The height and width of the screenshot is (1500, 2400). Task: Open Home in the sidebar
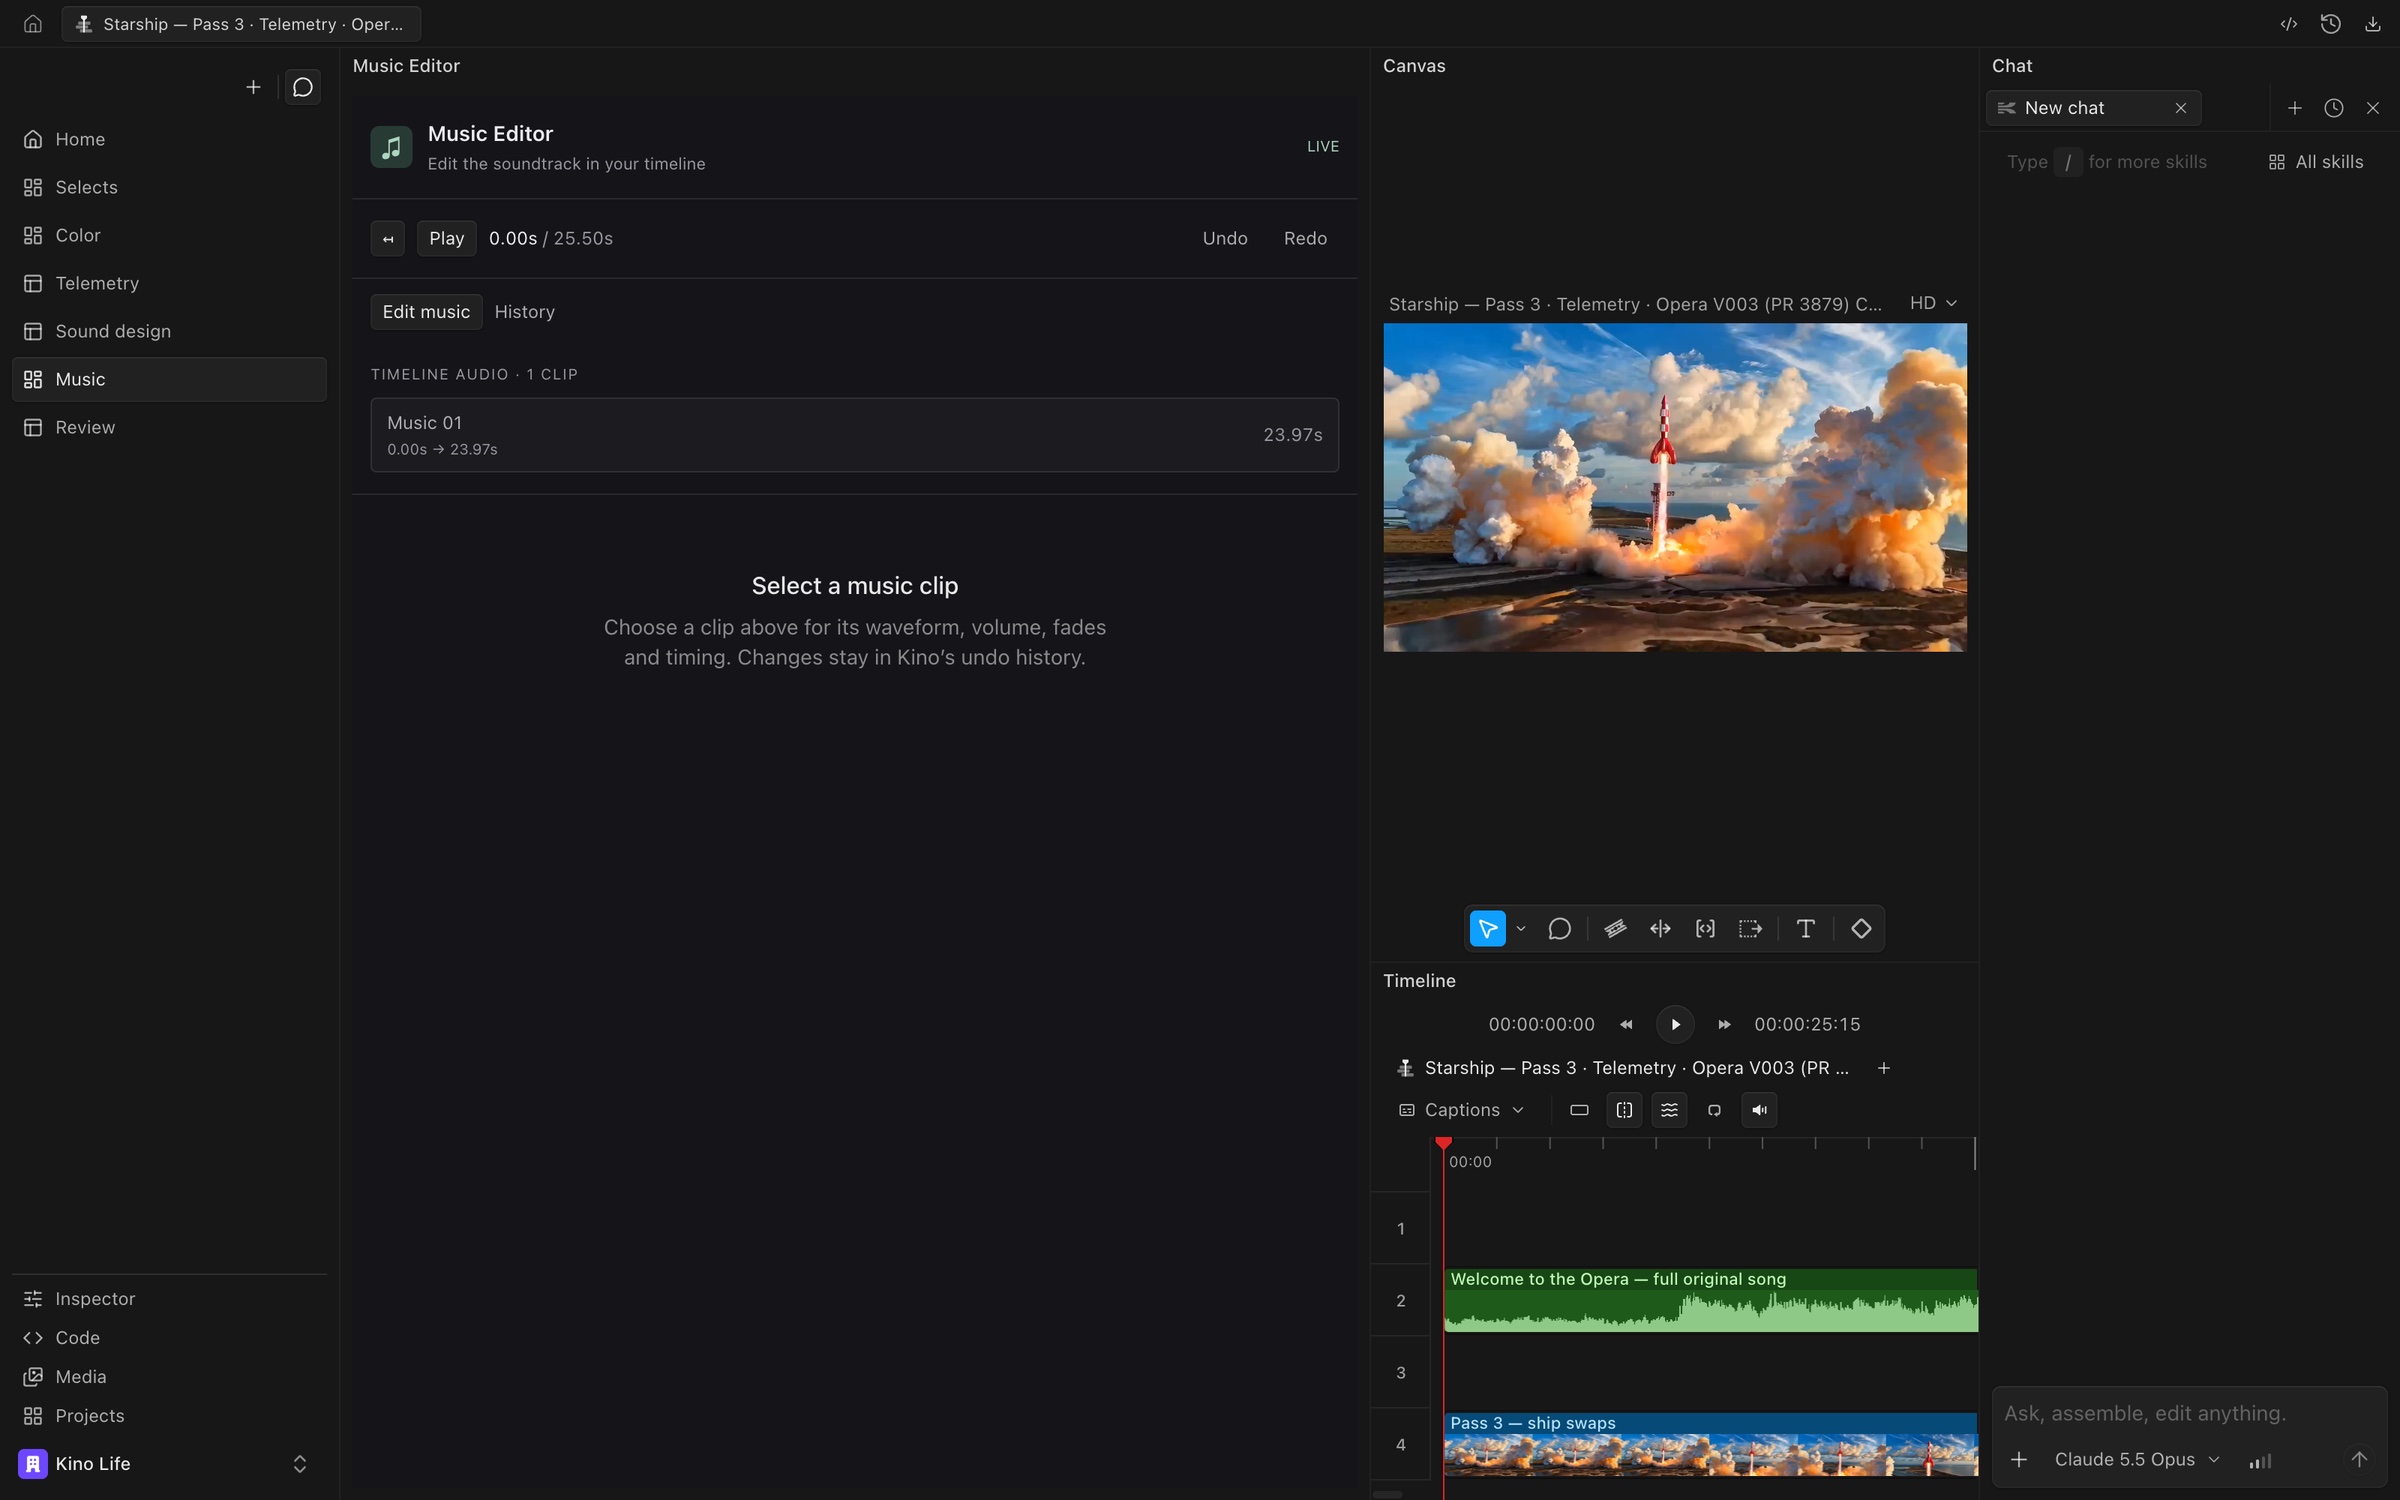pyautogui.click(x=169, y=139)
